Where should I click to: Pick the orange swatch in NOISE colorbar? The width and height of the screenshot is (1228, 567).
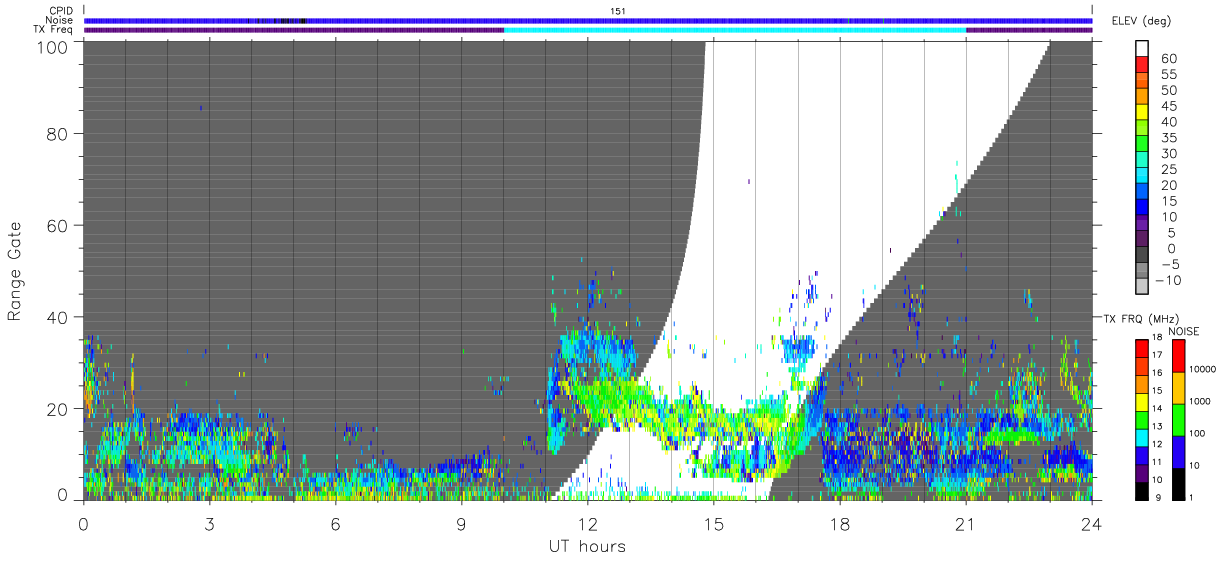[x=1178, y=387]
